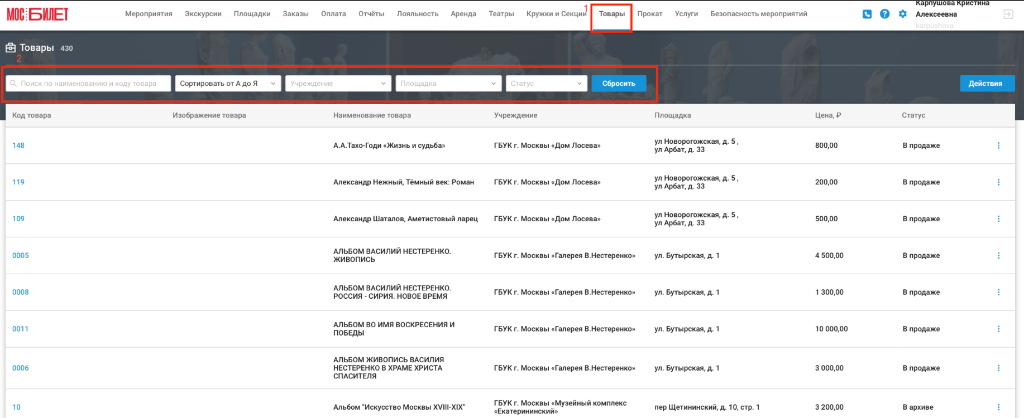The width and height of the screenshot is (1024, 418).
Task: Open the Действия button
Action: [x=987, y=84]
